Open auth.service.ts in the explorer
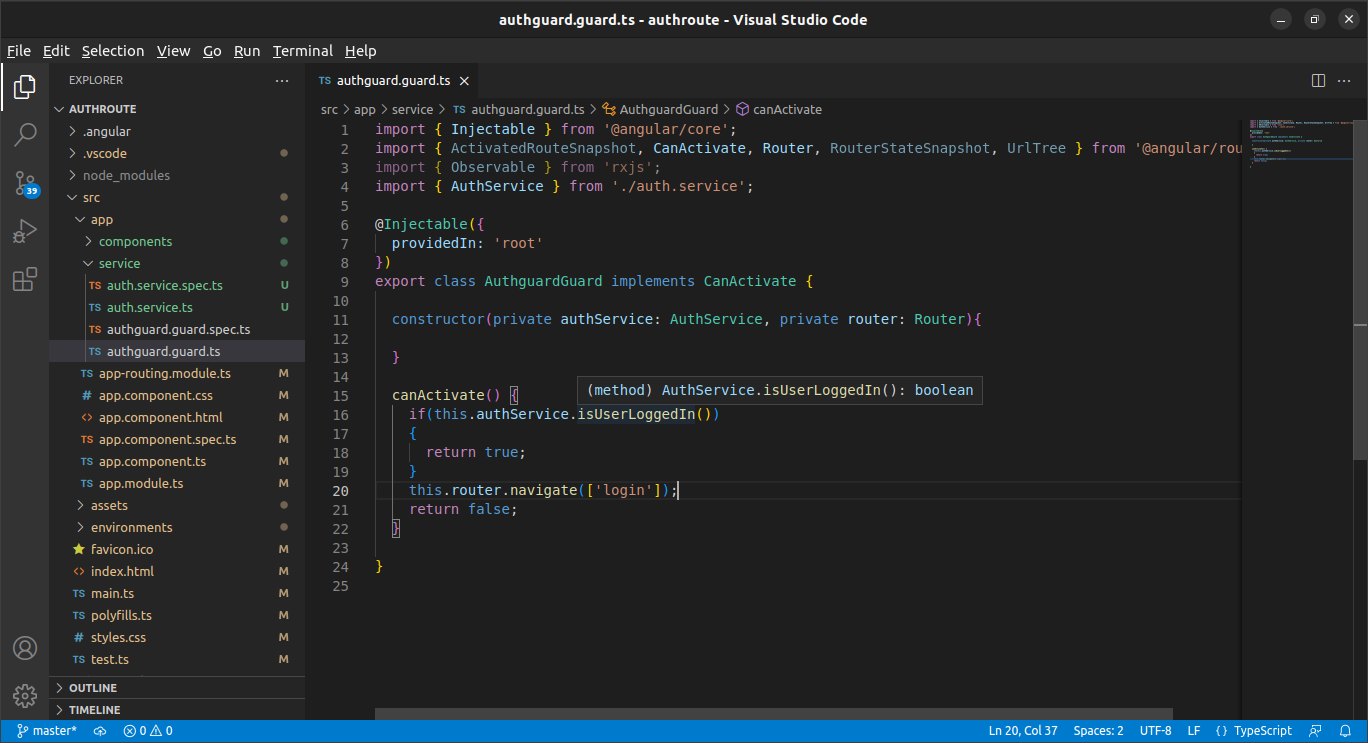Screen dimensions: 1368x743 point(177,307)
